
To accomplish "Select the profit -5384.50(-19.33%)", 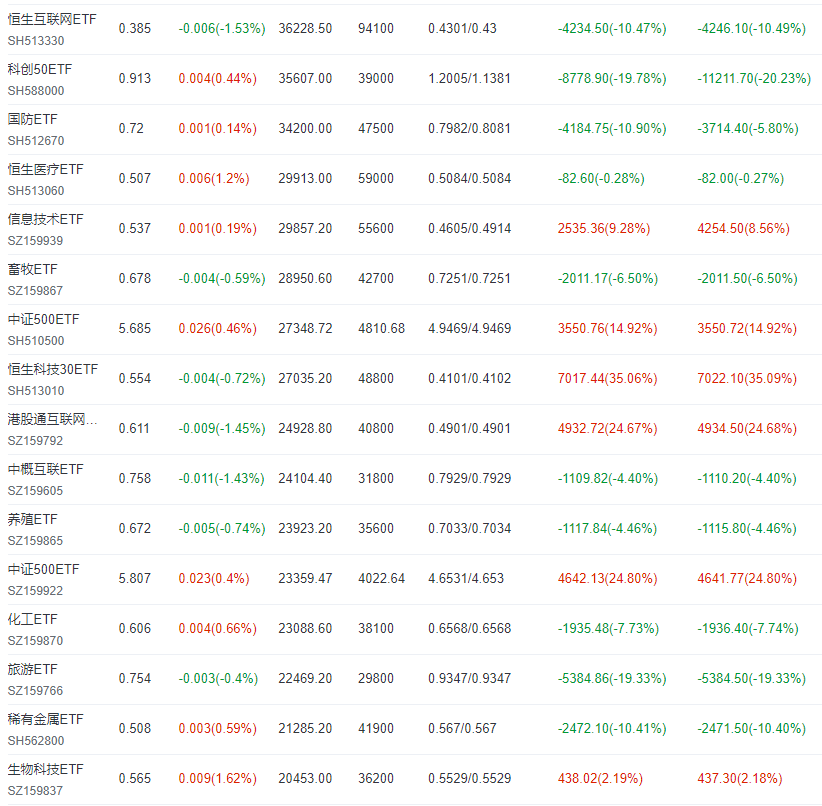I will (x=751, y=679).
